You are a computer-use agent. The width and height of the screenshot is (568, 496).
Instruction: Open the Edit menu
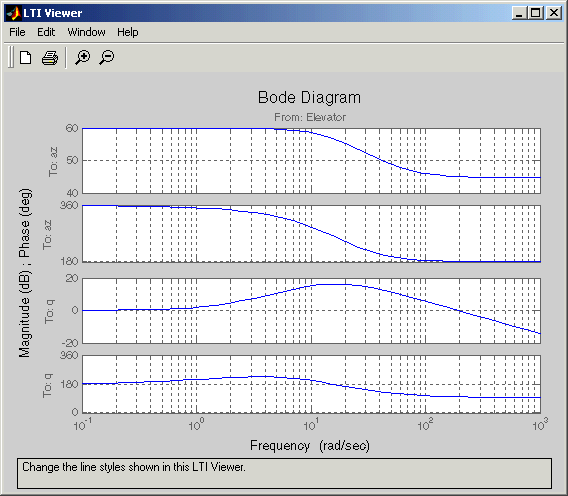point(46,32)
